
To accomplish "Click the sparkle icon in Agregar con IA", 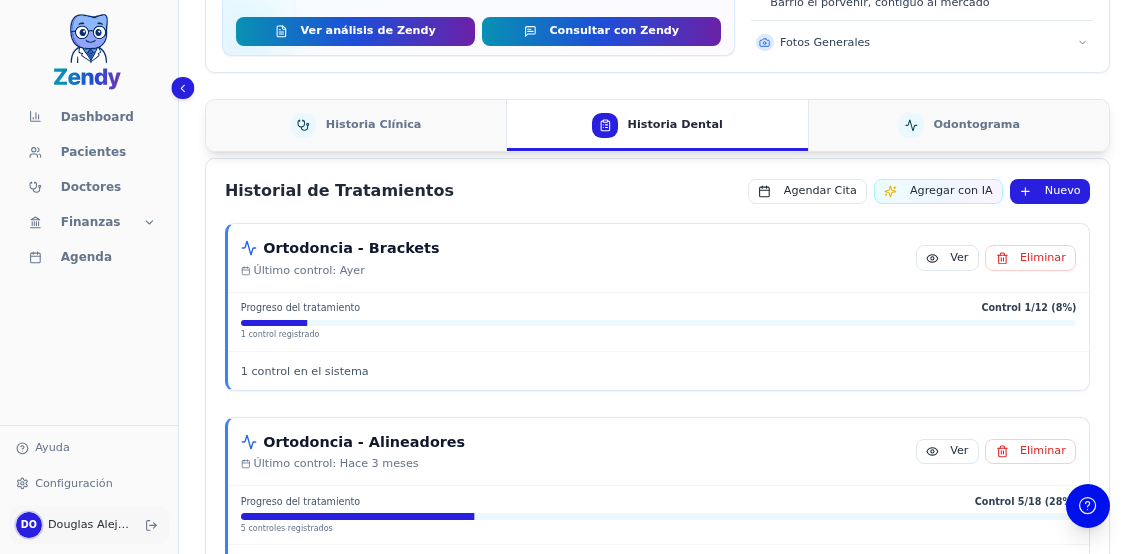I will [x=890, y=191].
